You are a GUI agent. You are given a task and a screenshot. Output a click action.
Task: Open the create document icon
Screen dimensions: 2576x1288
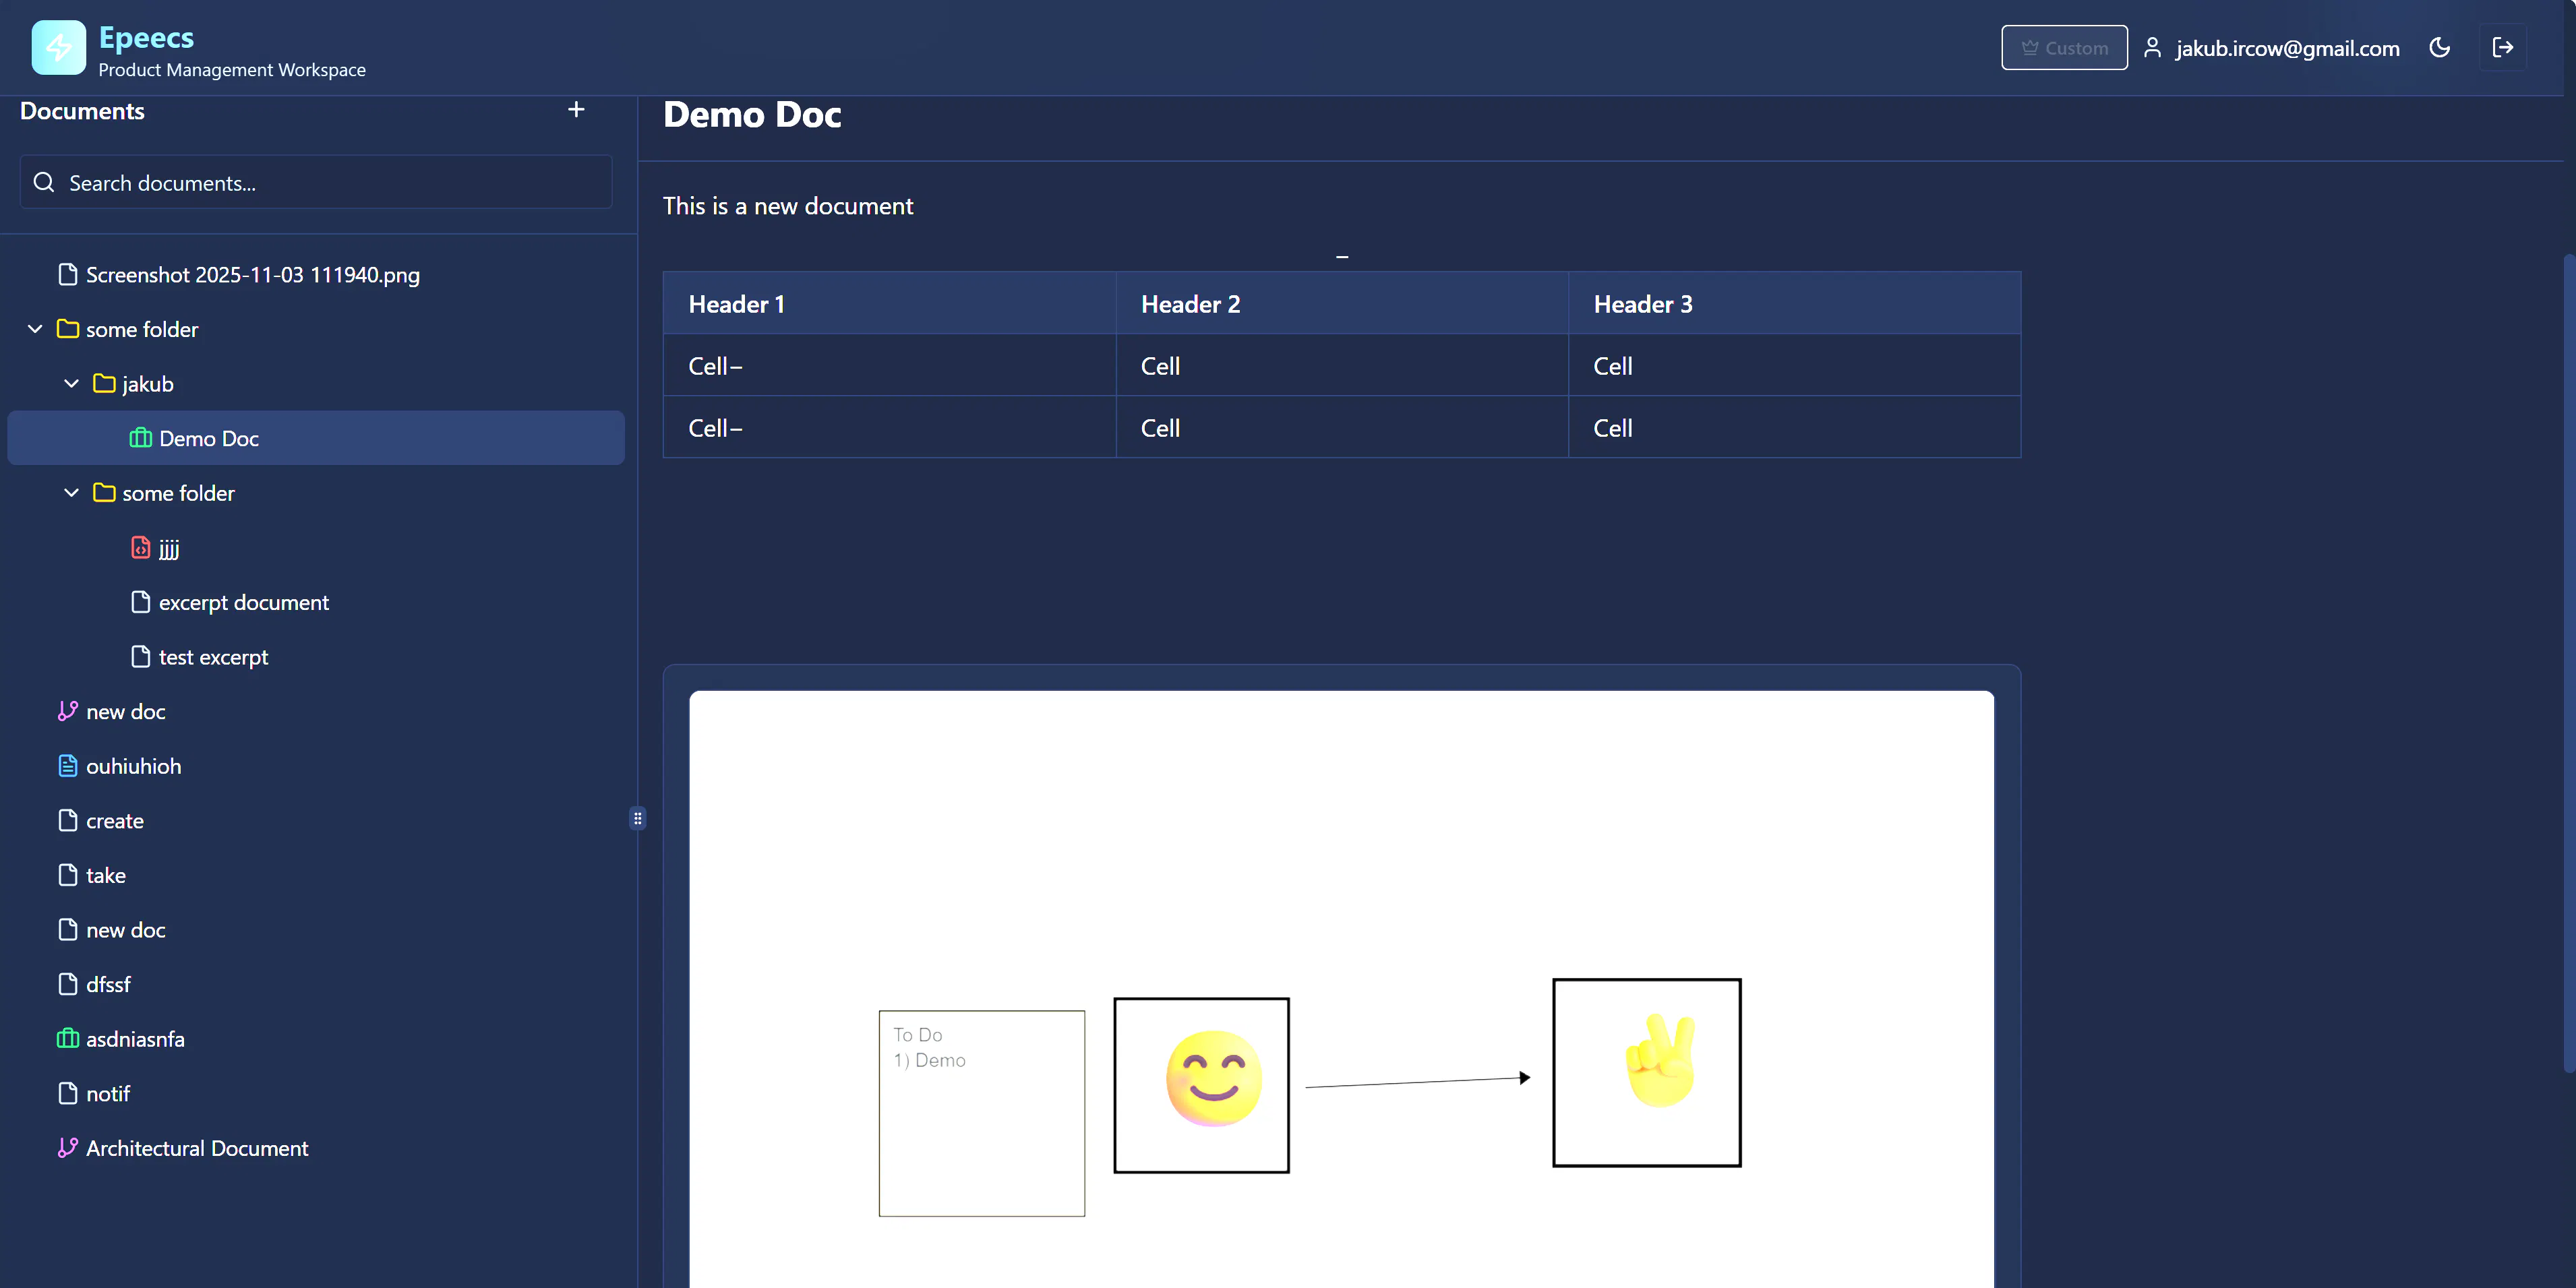coord(67,820)
